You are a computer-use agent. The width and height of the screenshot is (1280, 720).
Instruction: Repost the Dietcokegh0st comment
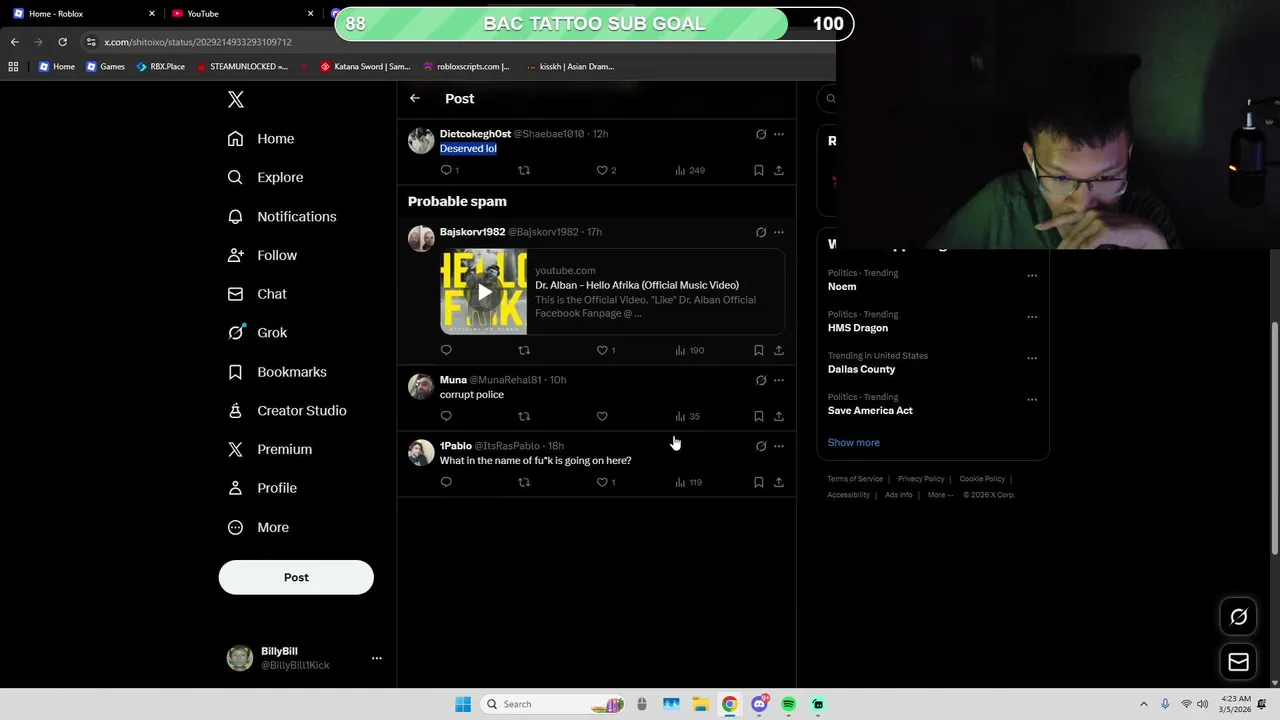pyautogui.click(x=524, y=170)
